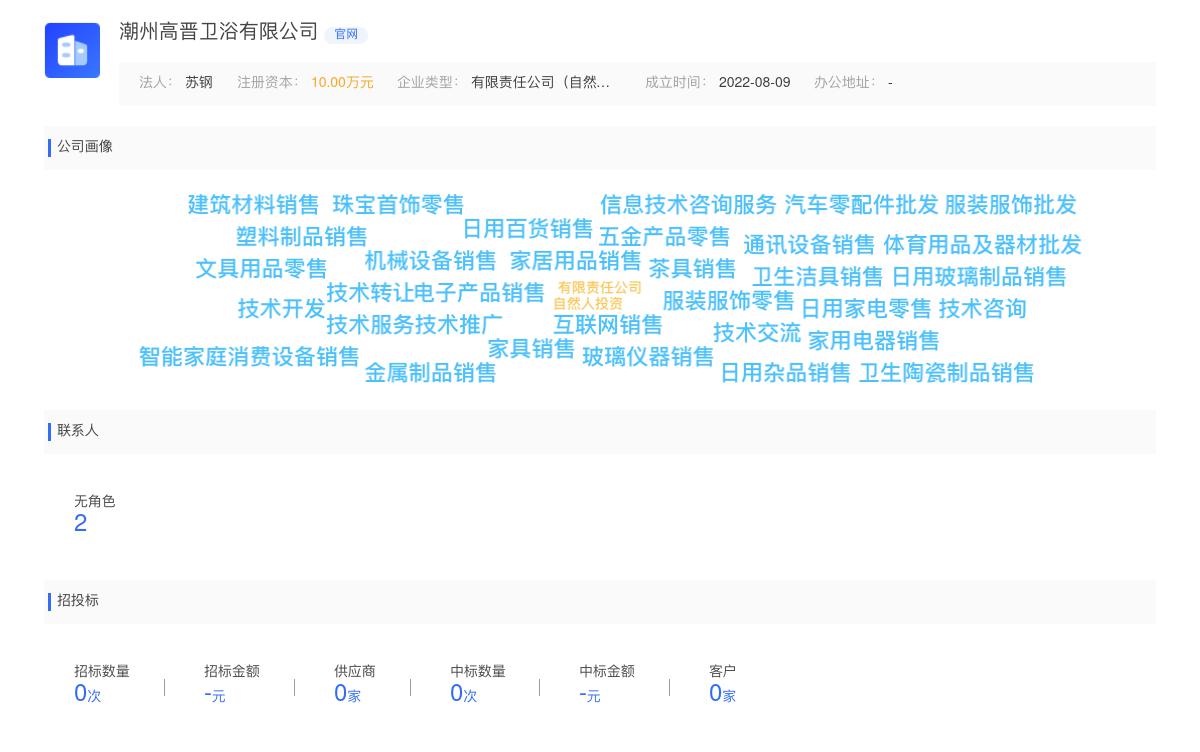Click the 无角色 contact count 2
The height and width of the screenshot is (752, 1200).
(x=81, y=523)
